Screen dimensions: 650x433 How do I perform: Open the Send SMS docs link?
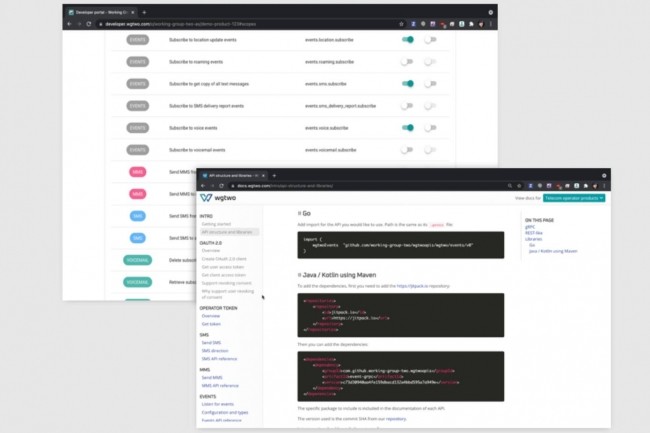coord(212,343)
